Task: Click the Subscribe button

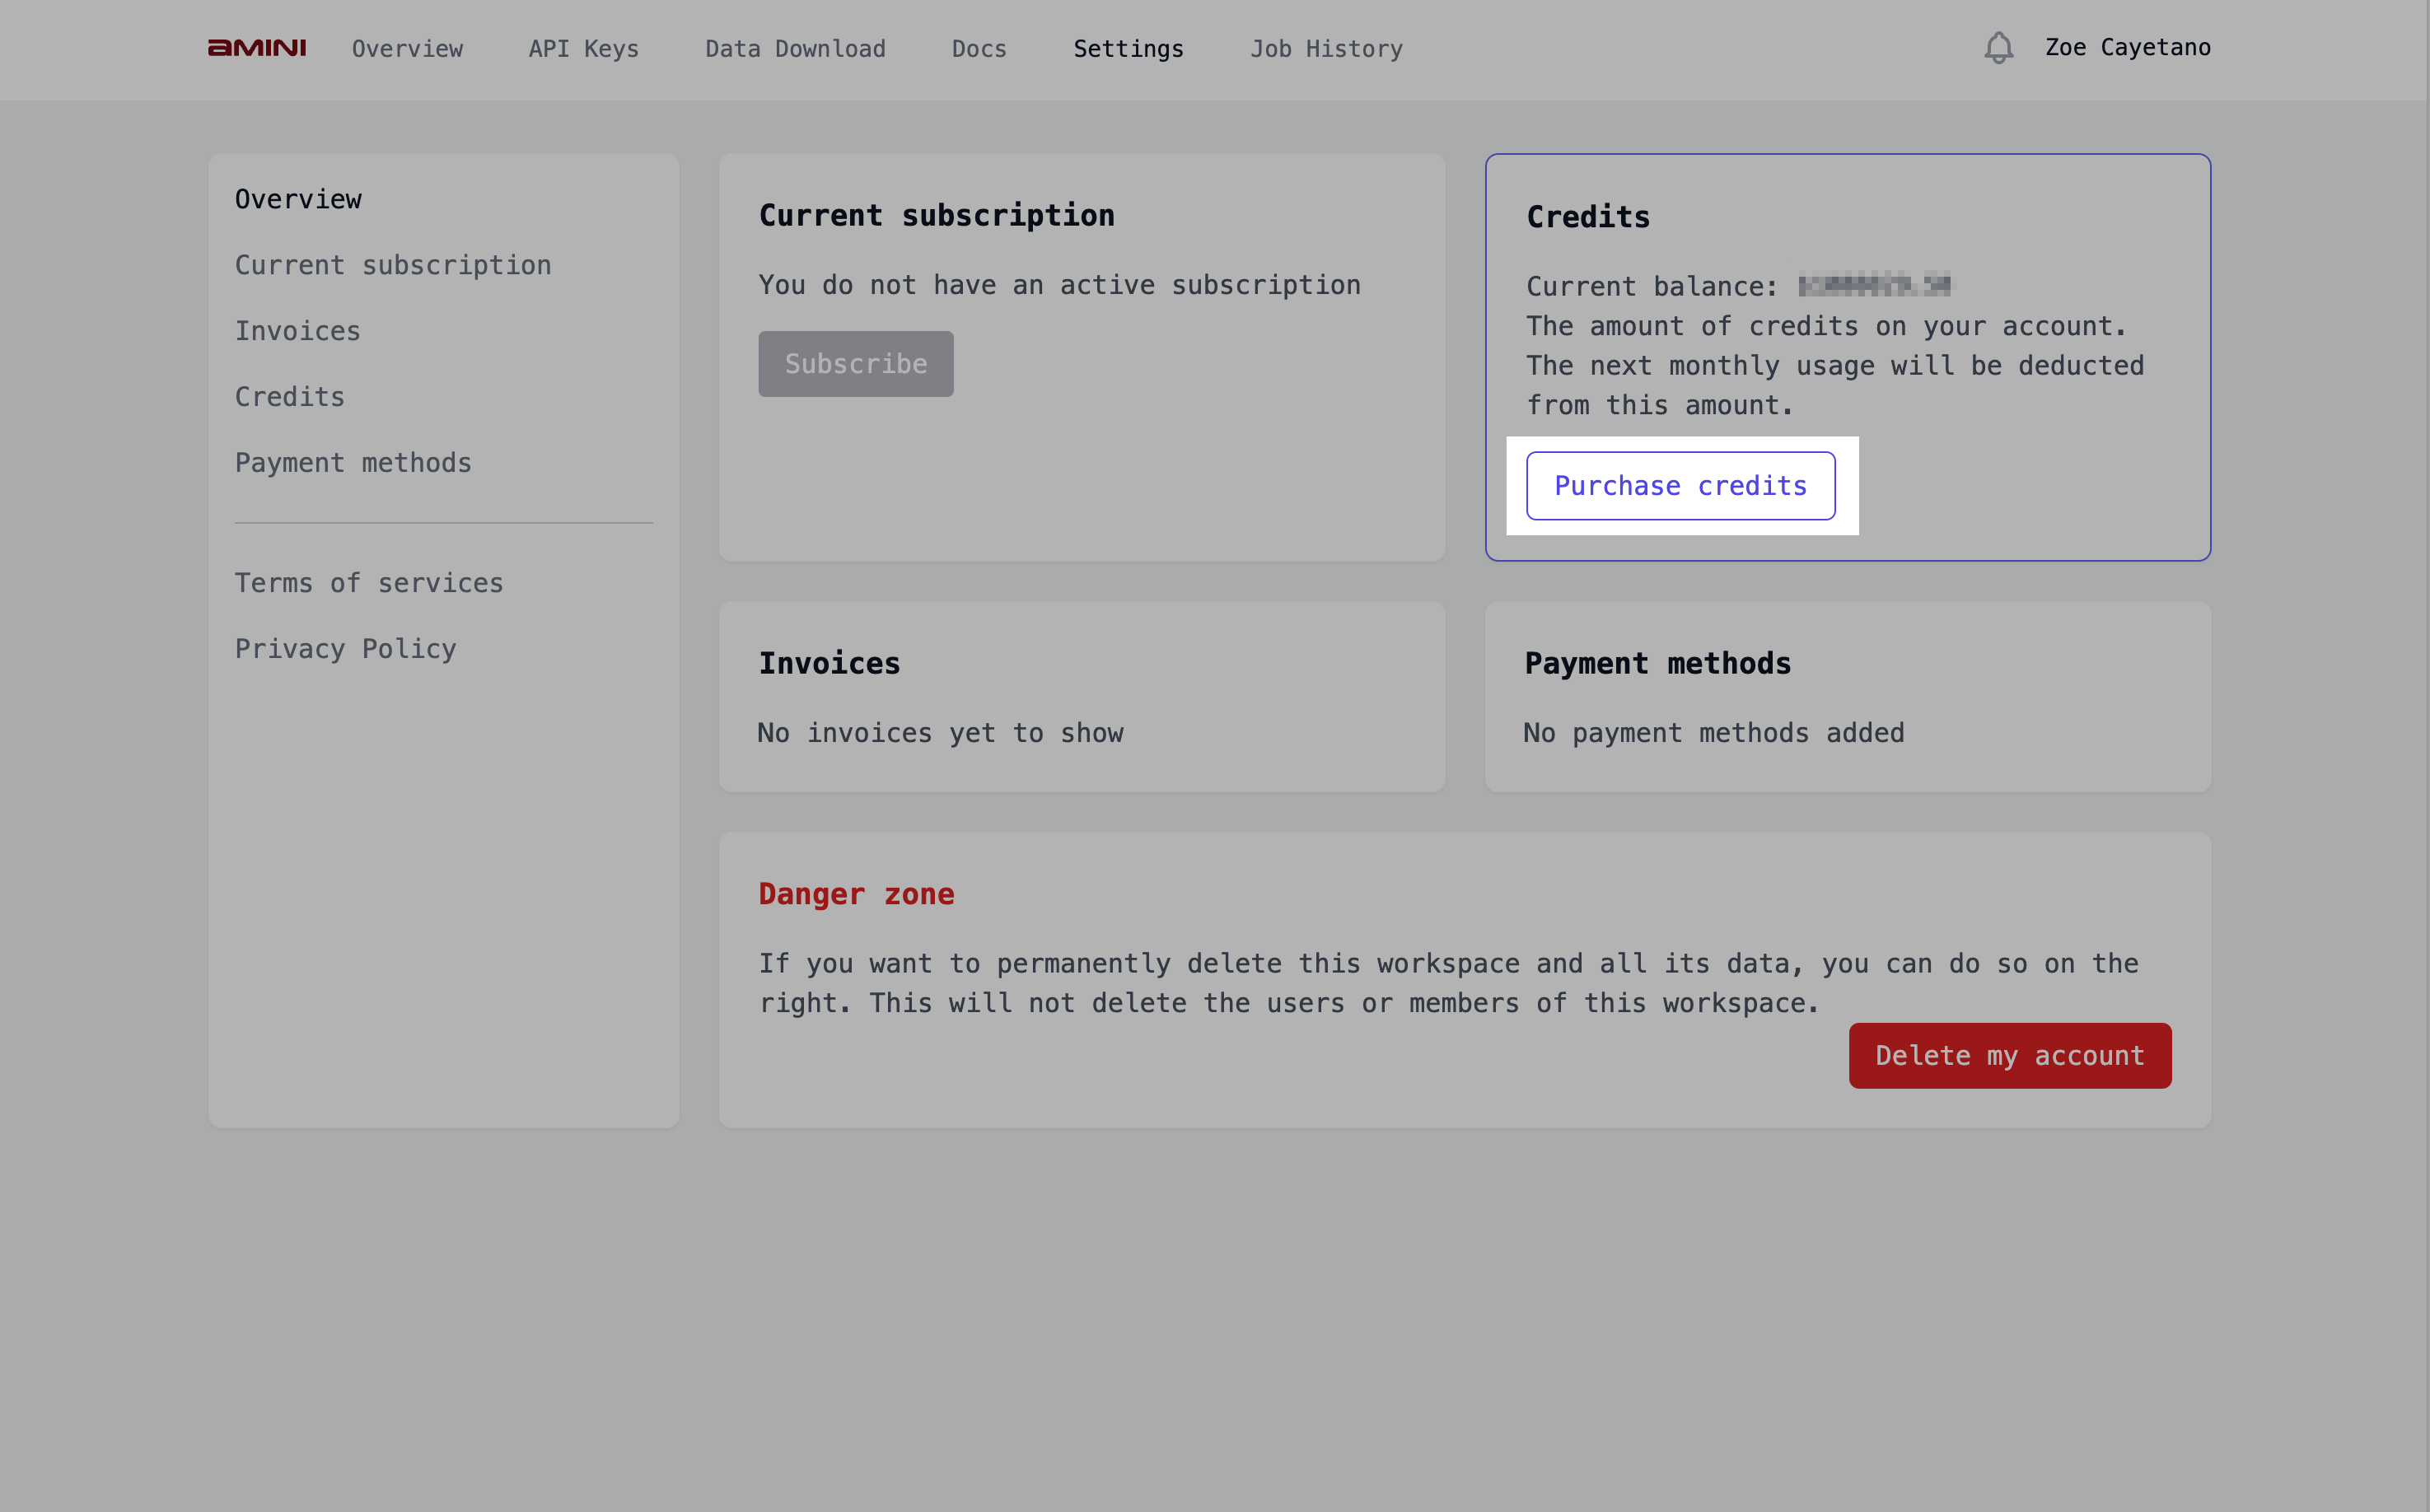Action: 855,364
